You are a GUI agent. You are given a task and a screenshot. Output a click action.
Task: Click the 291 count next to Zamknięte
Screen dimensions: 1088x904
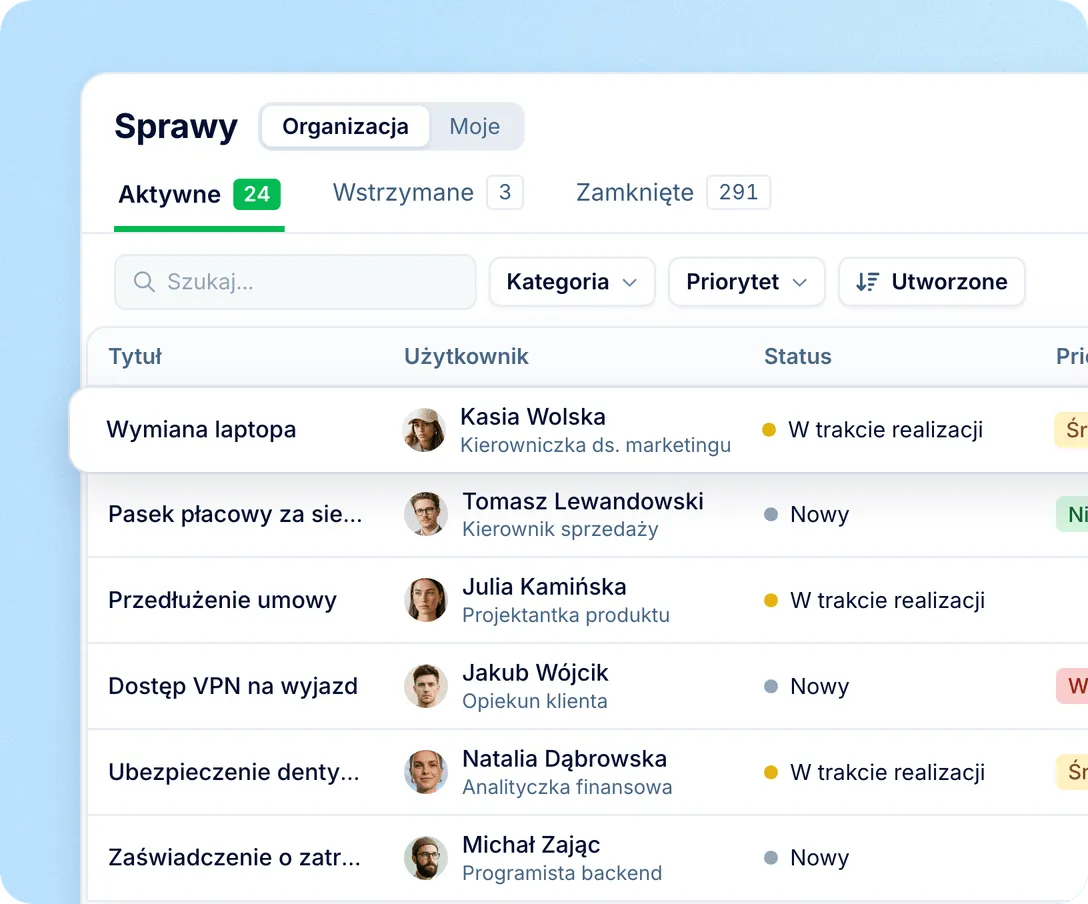(738, 192)
